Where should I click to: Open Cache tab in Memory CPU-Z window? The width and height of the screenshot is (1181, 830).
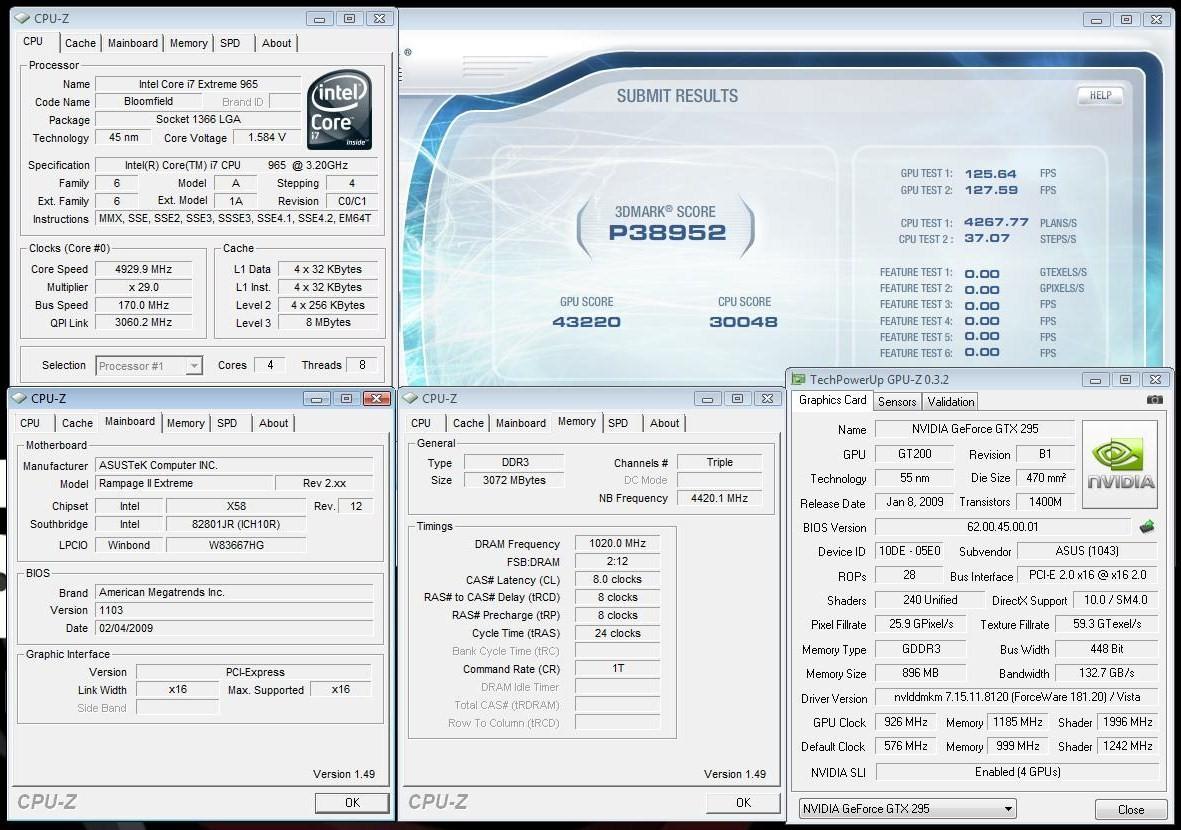click(x=468, y=423)
